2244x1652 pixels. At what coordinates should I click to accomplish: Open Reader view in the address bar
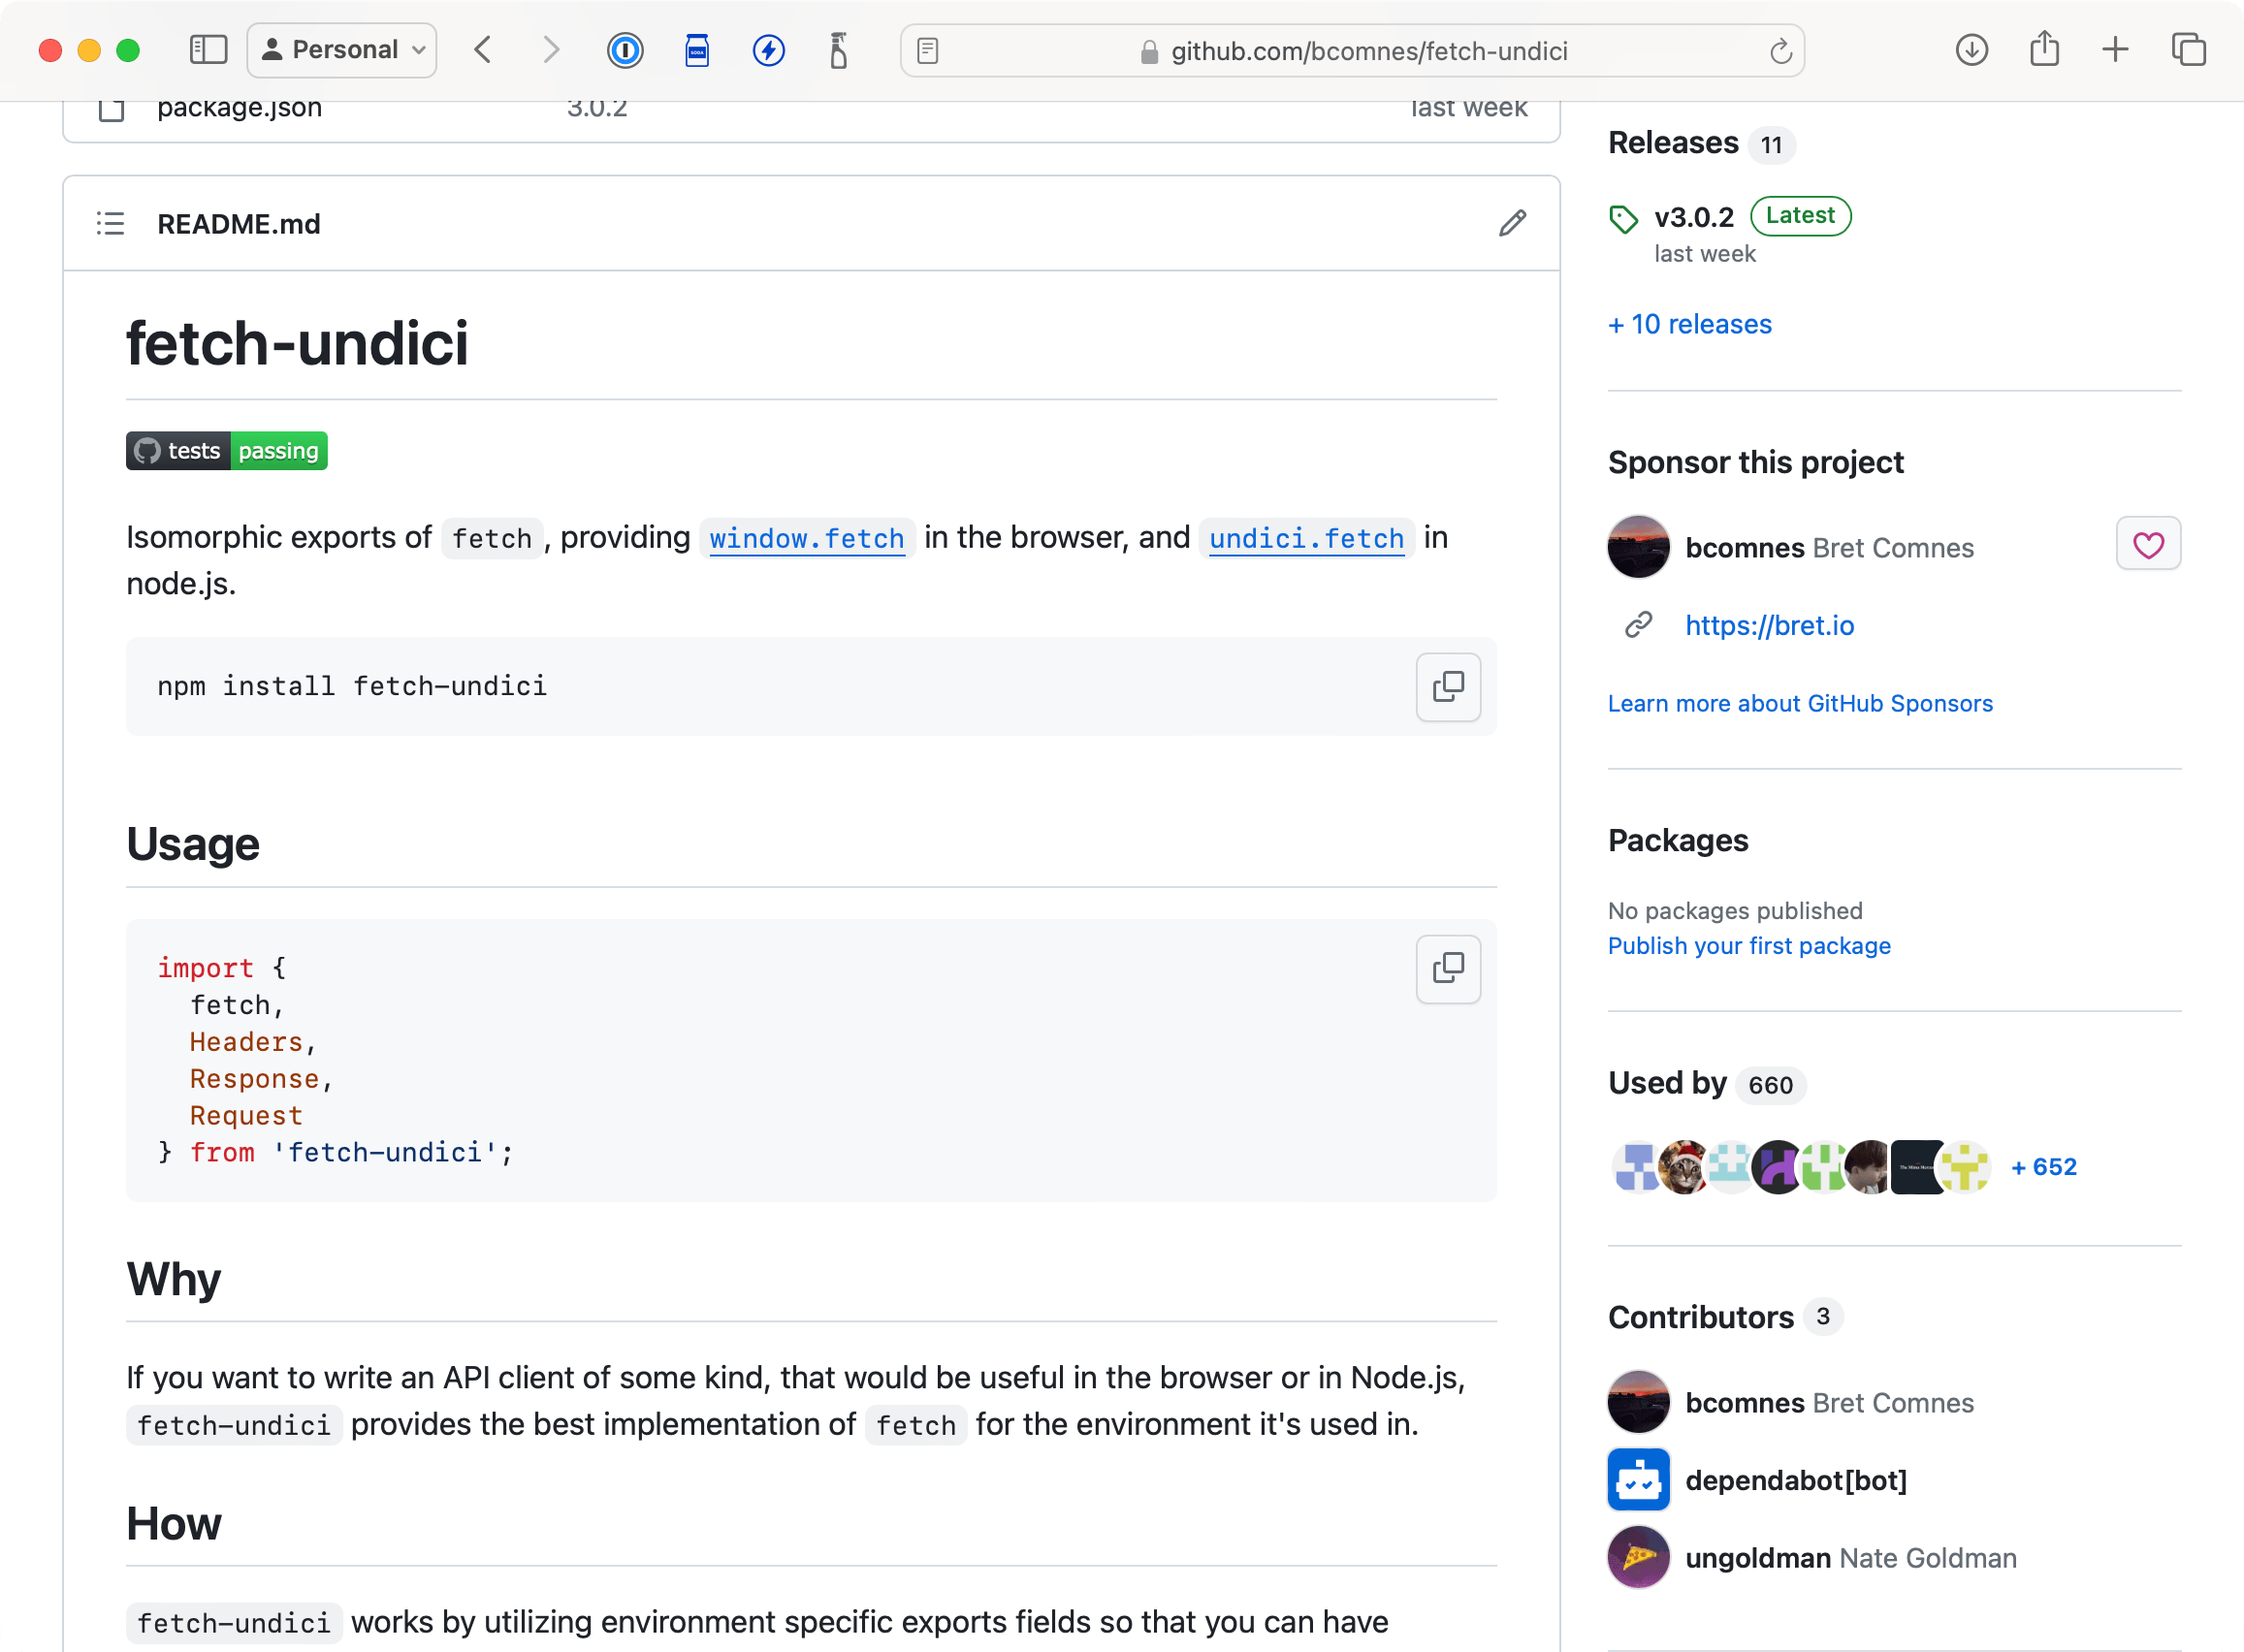(927, 50)
